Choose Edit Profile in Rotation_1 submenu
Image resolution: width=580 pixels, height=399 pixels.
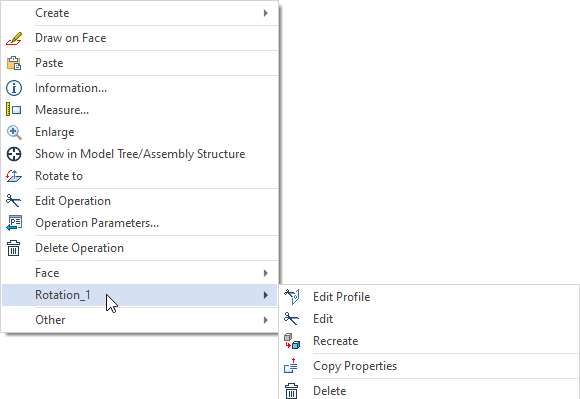click(x=429, y=297)
